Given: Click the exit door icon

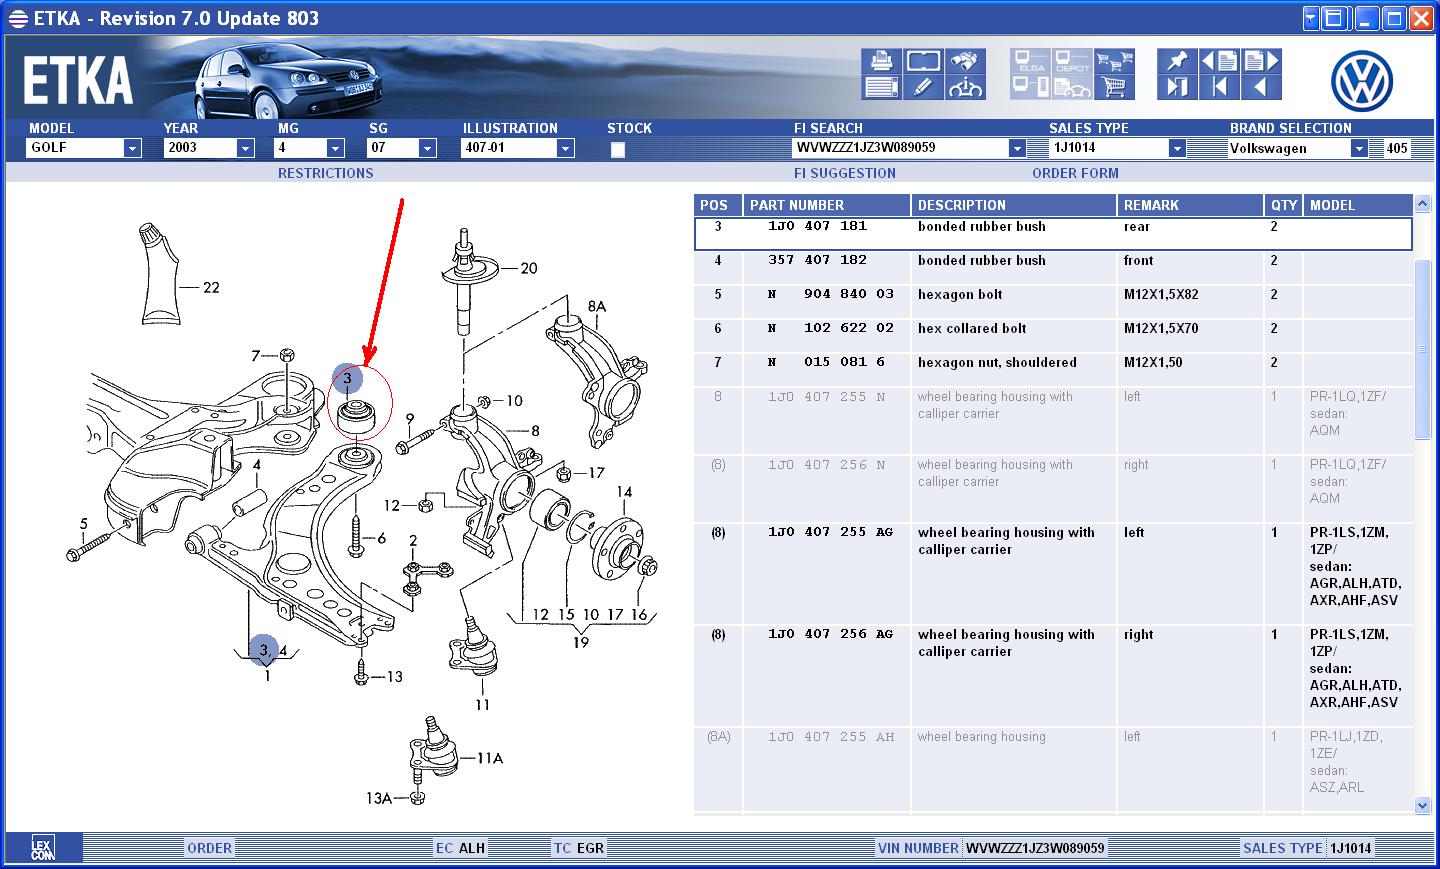Looking at the screenshot, I should point(1177,87).
